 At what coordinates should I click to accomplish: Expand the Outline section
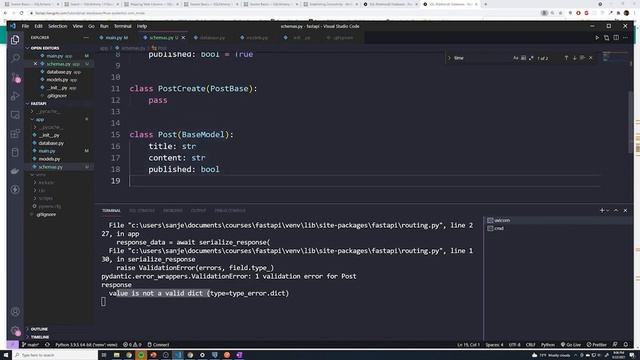tap(39, 329)
